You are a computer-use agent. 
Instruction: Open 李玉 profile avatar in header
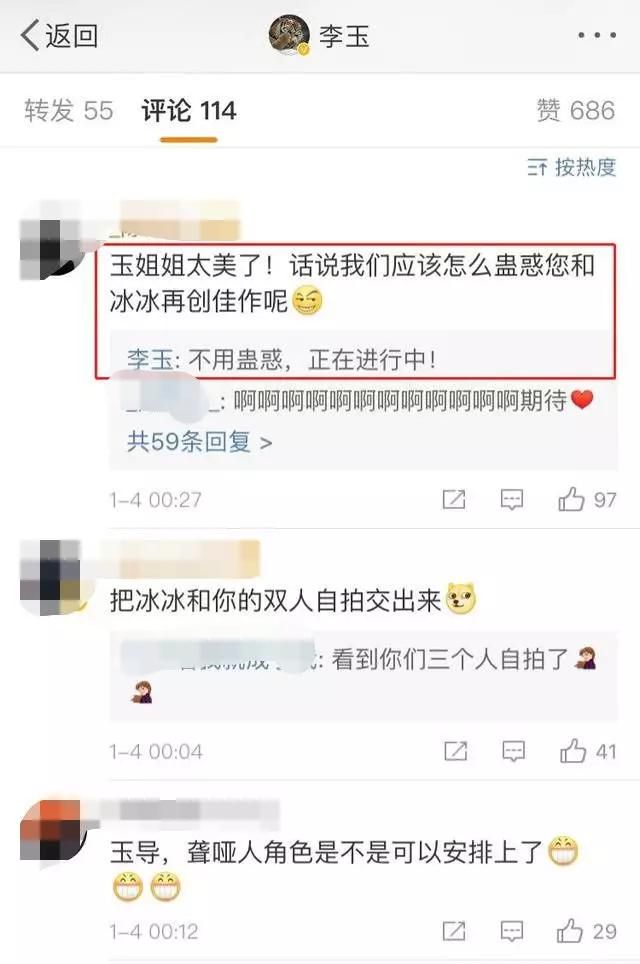point(289,35)
